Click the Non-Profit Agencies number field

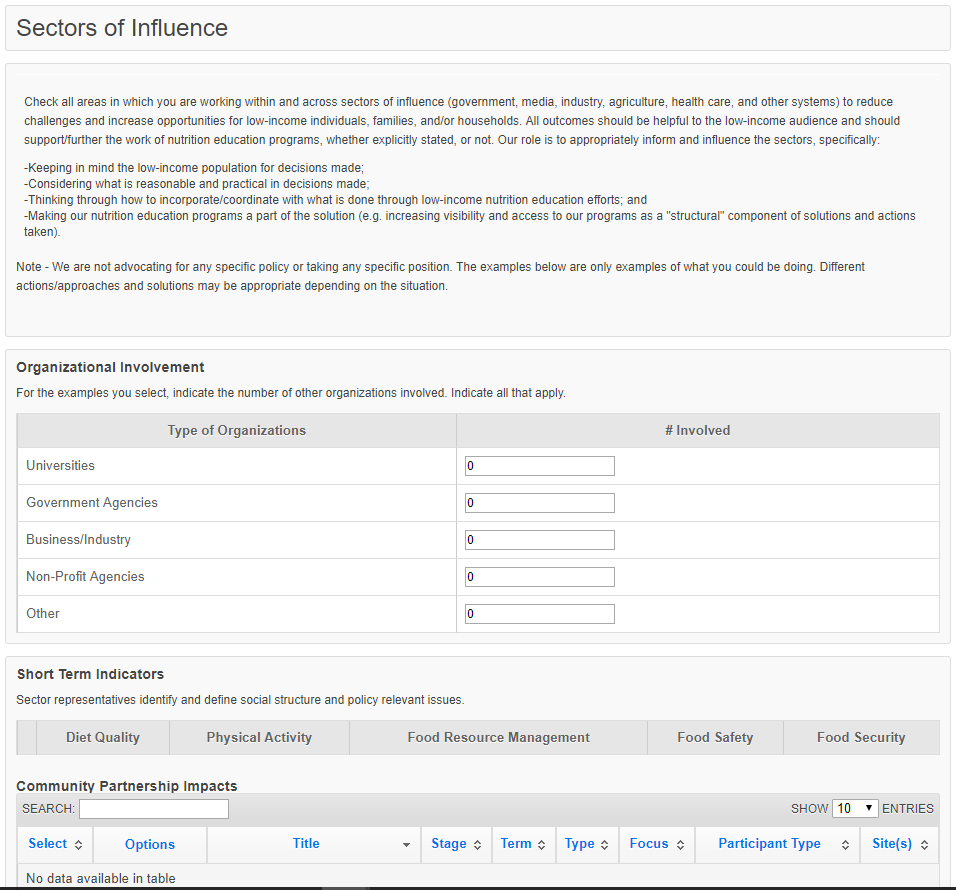pyautogui.click(x=539, y=577)
